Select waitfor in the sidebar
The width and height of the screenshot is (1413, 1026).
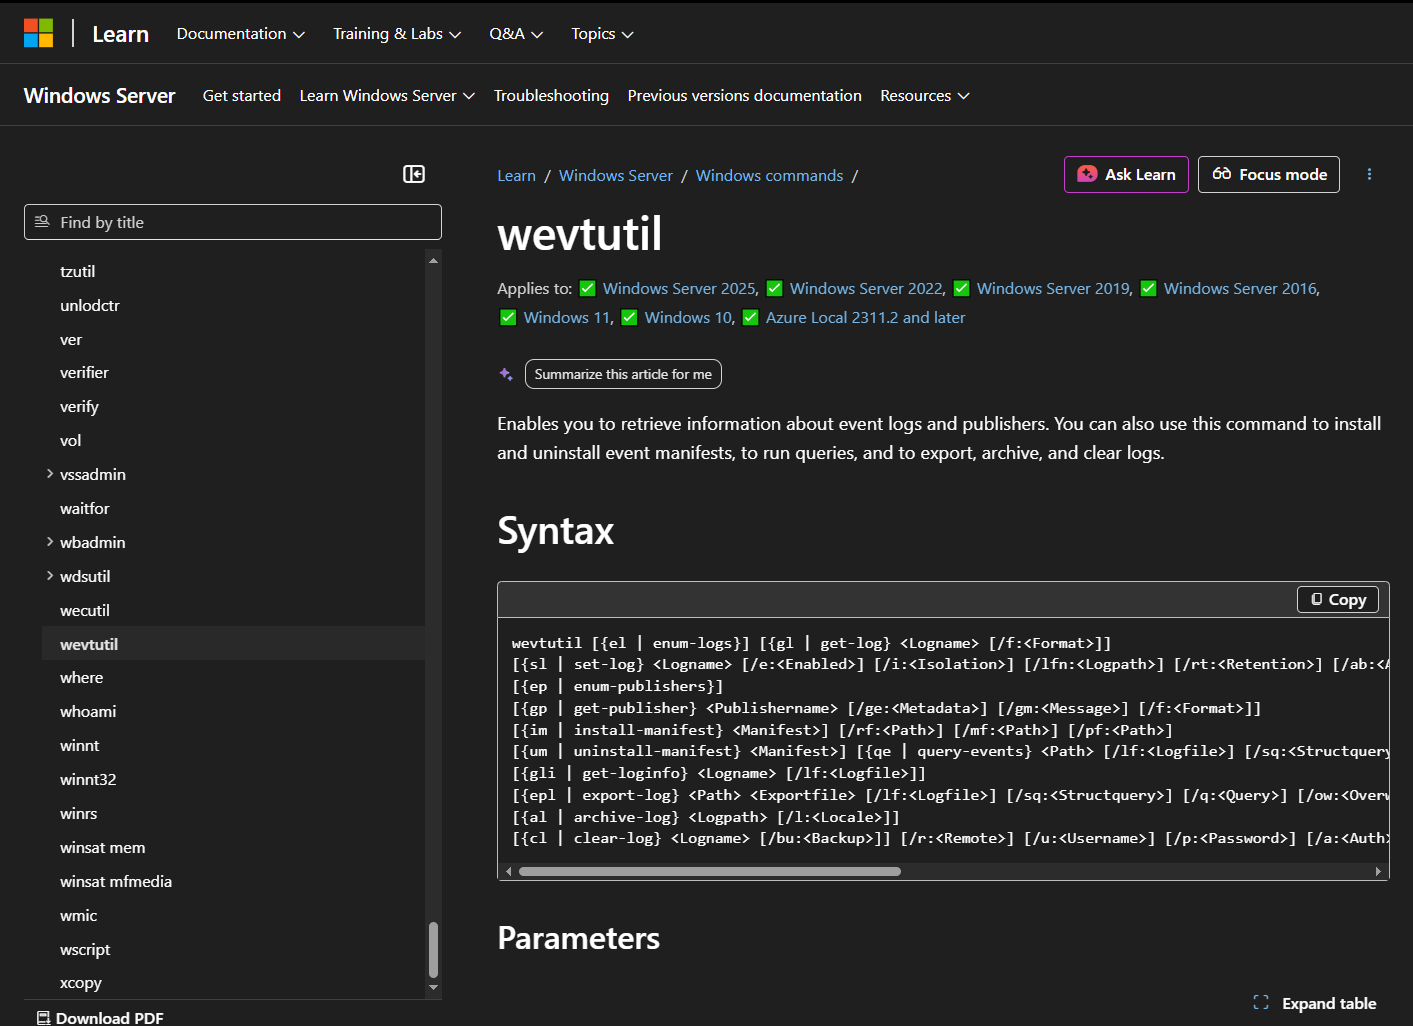[85, 508]
